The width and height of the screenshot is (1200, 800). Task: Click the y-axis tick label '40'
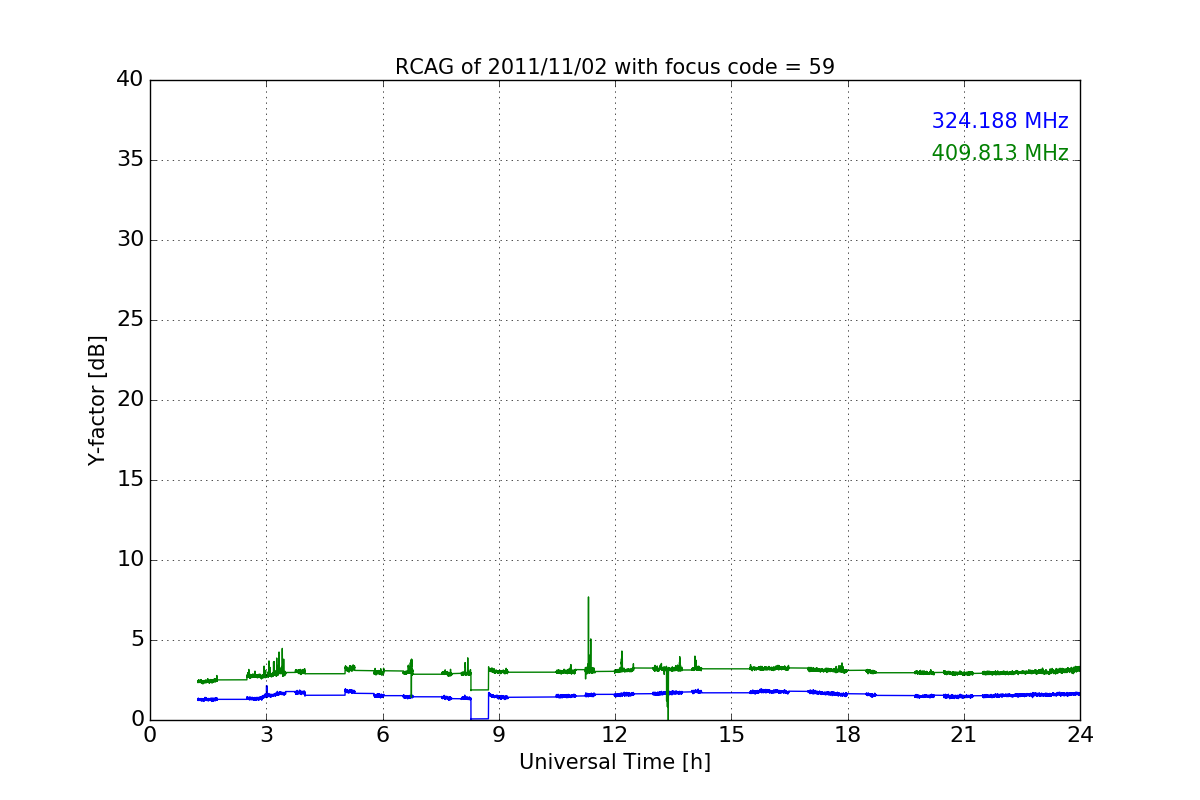click(130, 80)
